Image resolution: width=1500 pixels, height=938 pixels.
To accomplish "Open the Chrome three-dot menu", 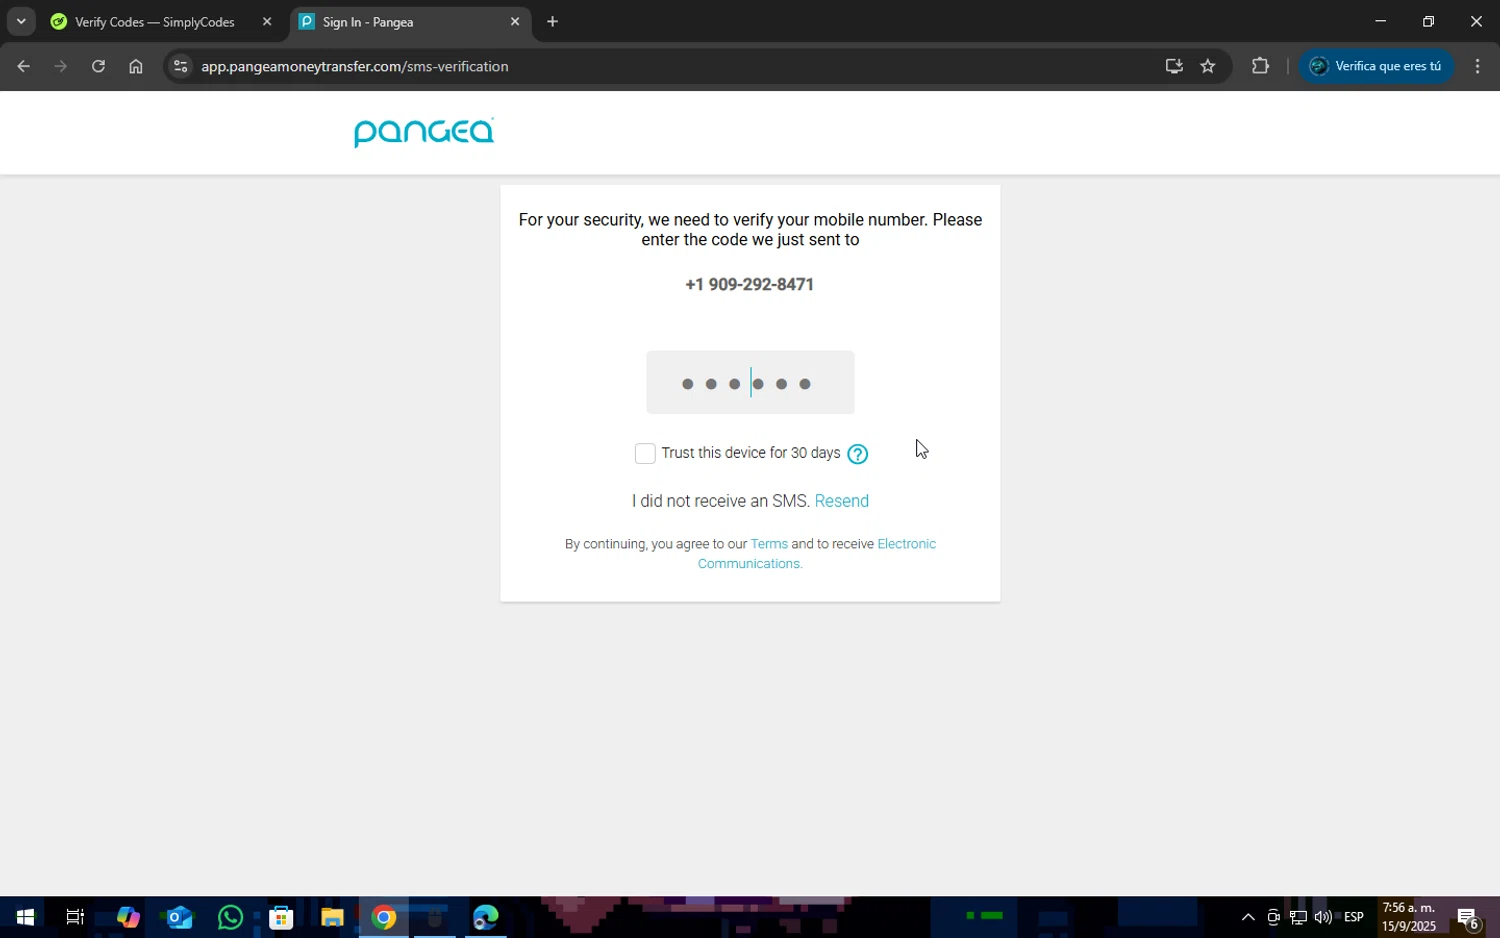I will pos(1478,66).
